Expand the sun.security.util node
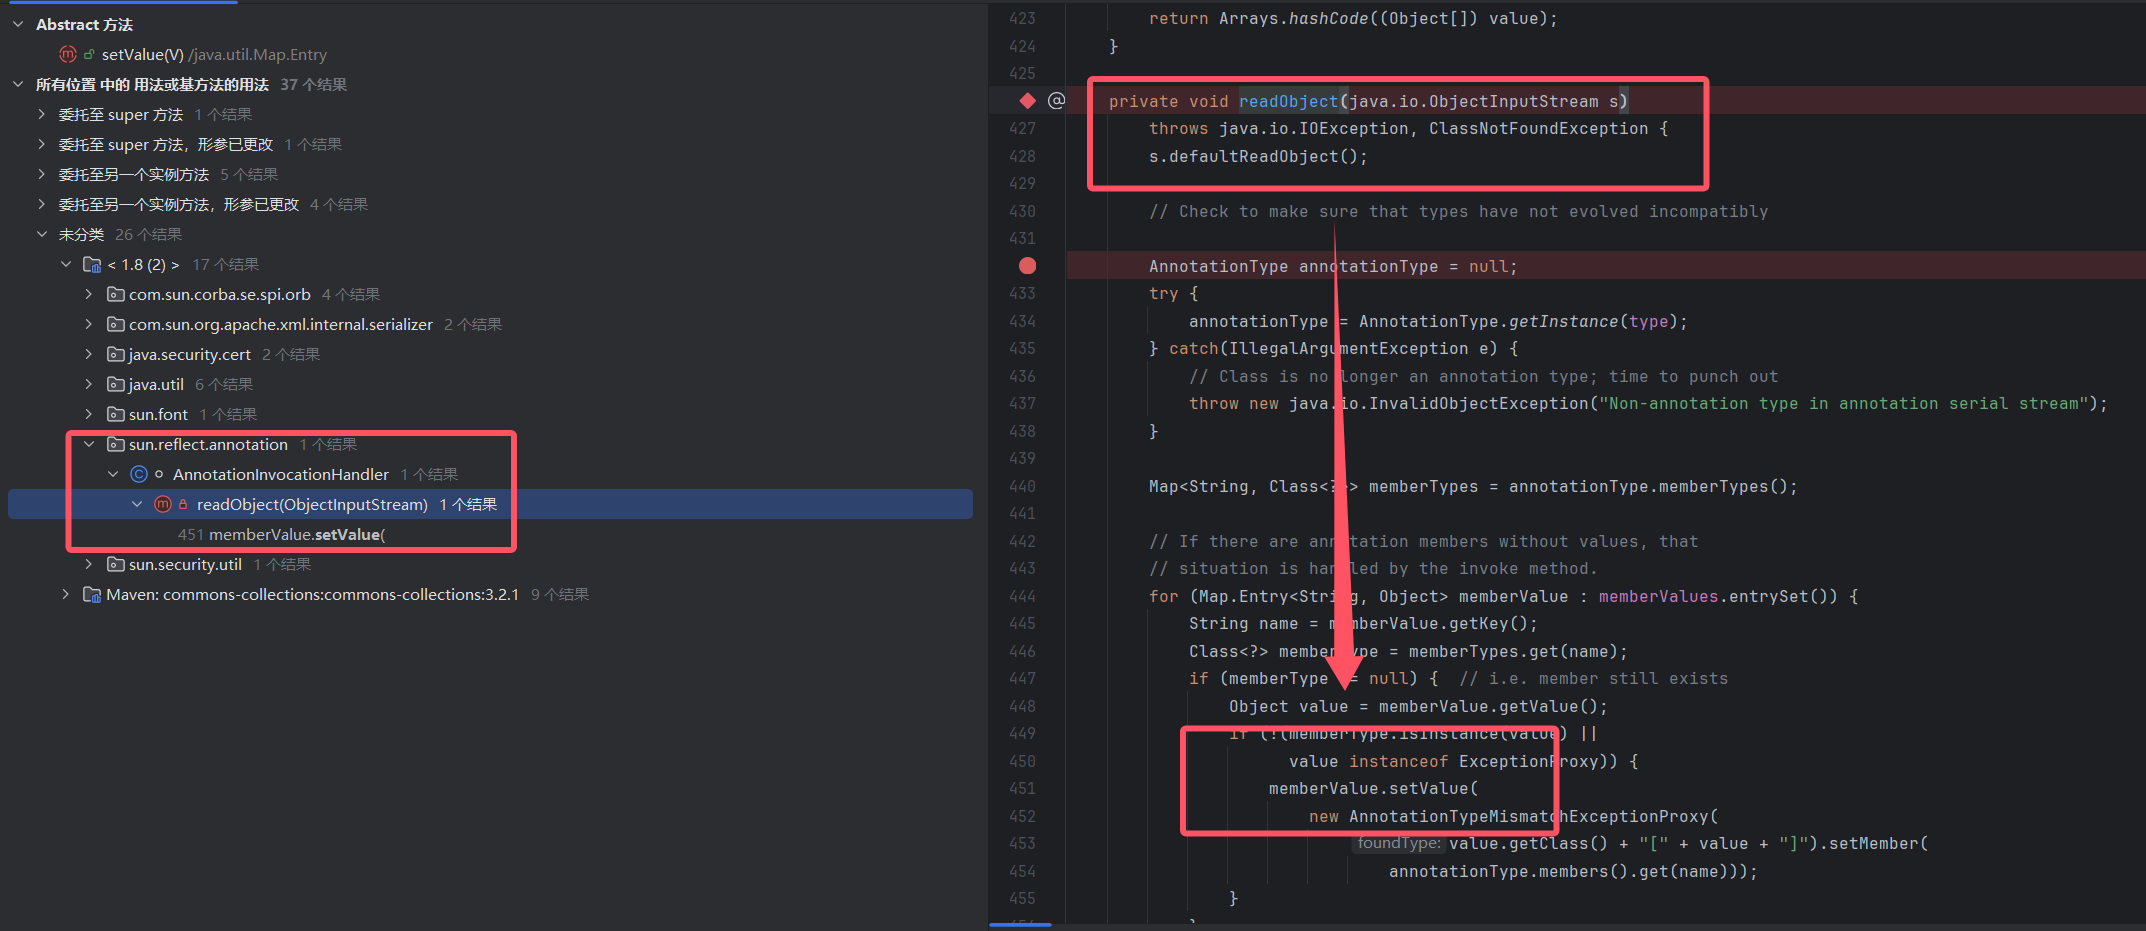The image size is (2146, 931). coord(89,564)
